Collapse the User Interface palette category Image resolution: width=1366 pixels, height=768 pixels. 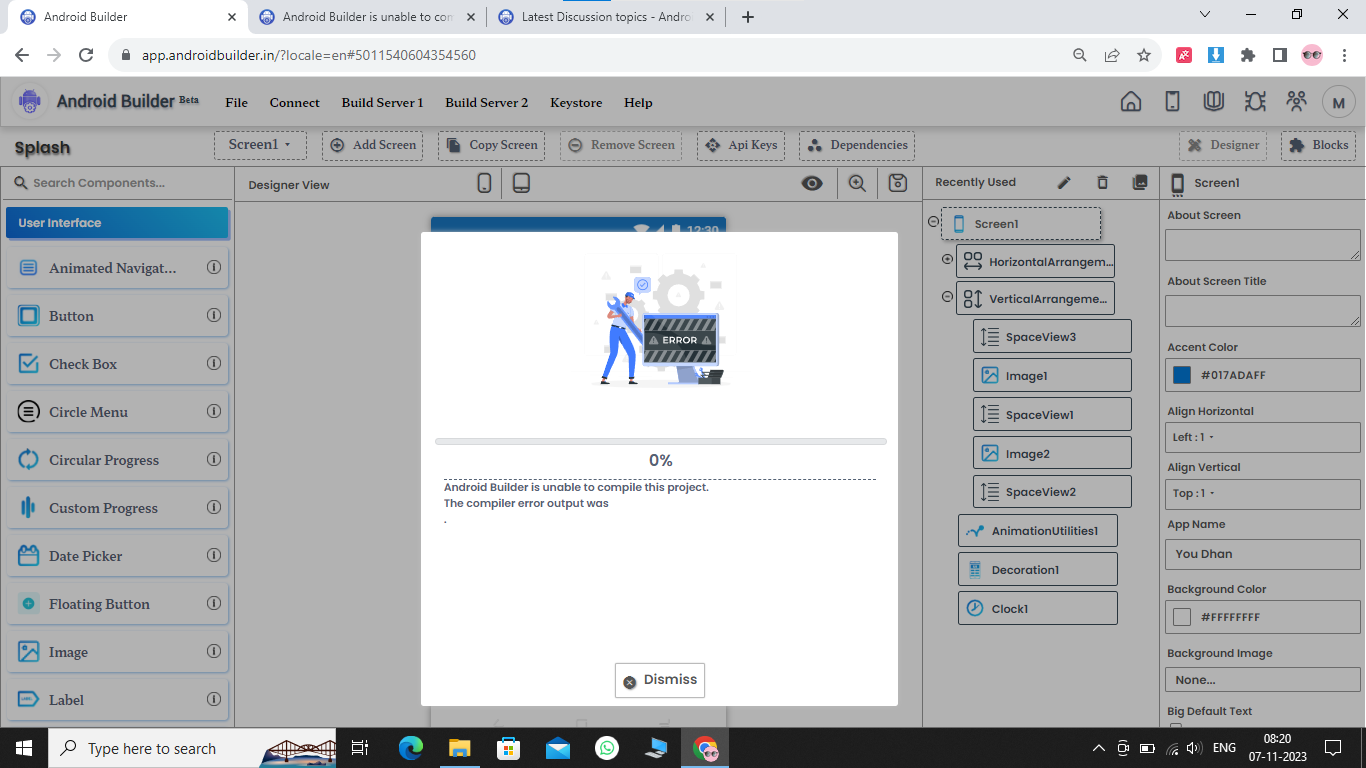coord(117,223)
